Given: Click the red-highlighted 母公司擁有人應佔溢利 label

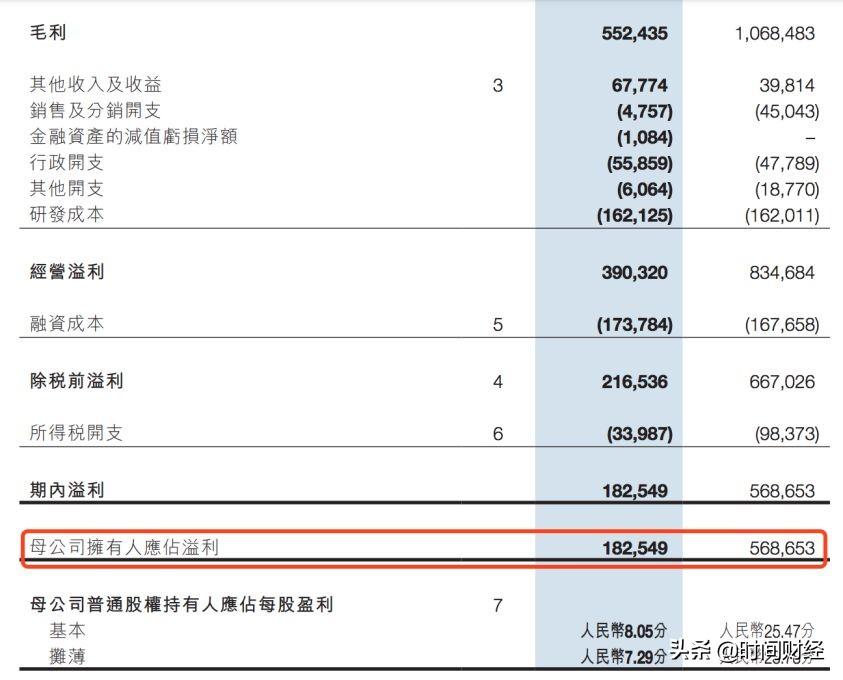Looking at the screenshot, I should click(x=124, y=547).
